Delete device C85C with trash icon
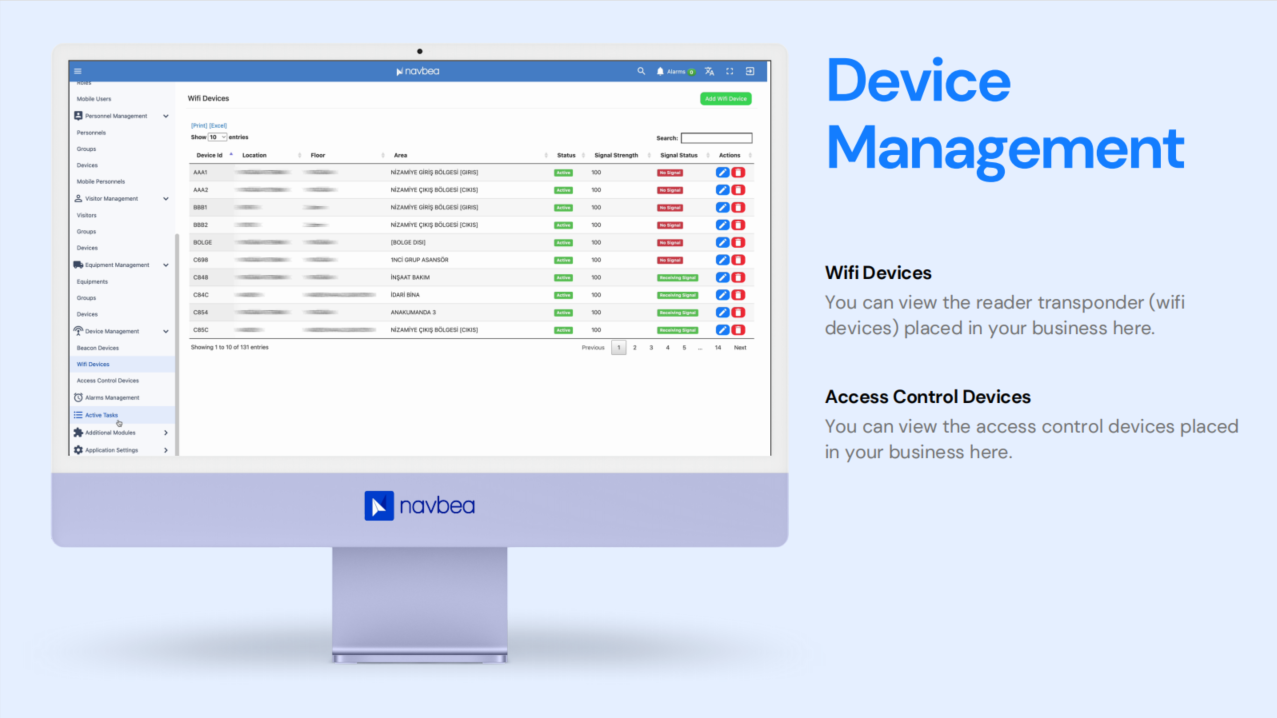1277x718 pixels. pyautogui.click(x=738, y=330)
